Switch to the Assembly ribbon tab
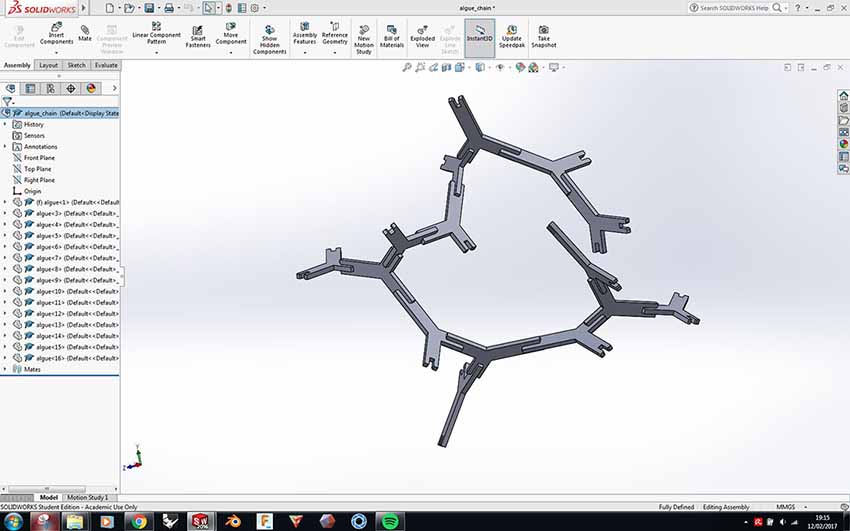 click(x=17, y=65)
